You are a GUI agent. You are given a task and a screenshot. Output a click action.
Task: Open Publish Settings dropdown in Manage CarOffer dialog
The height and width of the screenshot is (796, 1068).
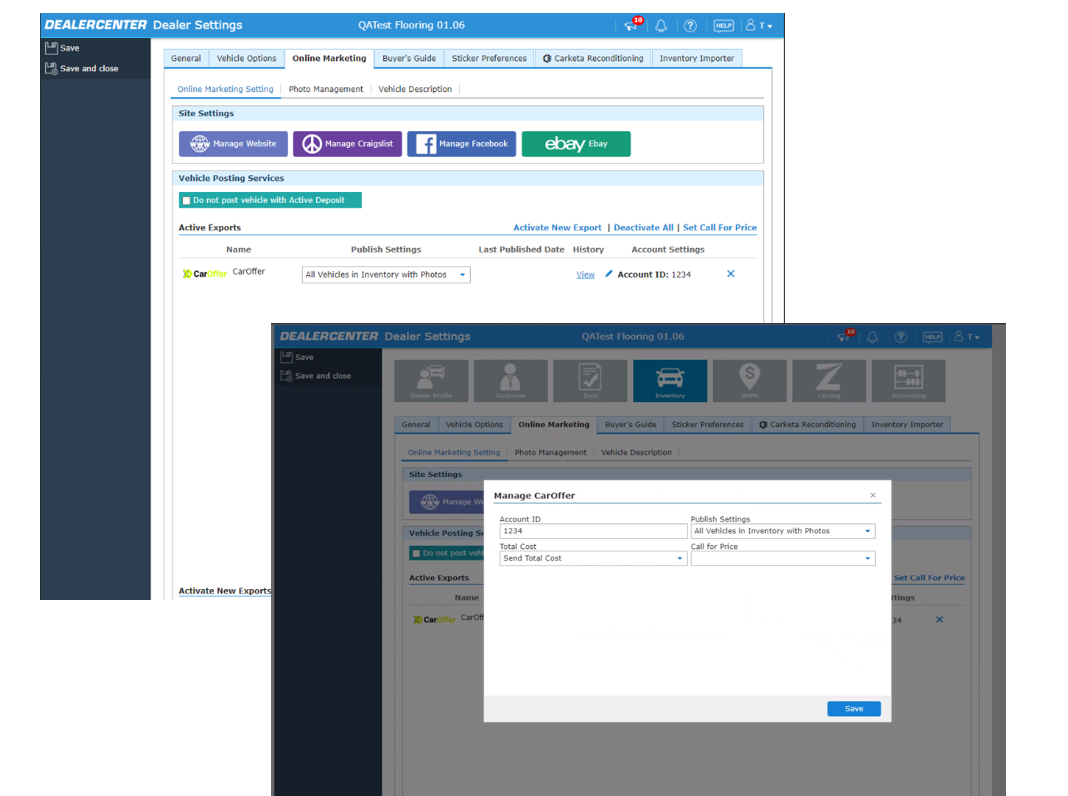coord(783,531)
